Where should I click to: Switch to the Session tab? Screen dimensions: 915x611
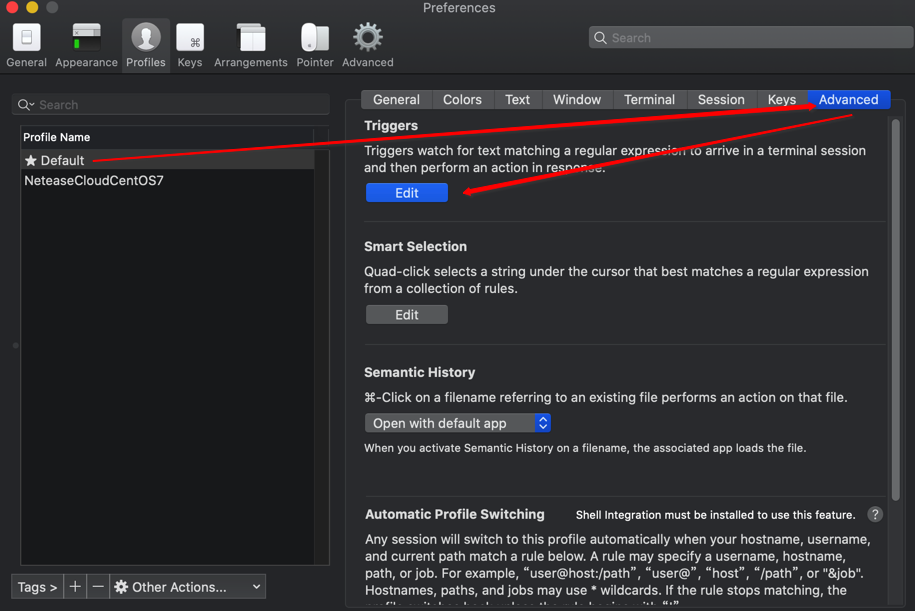[721, 100]
